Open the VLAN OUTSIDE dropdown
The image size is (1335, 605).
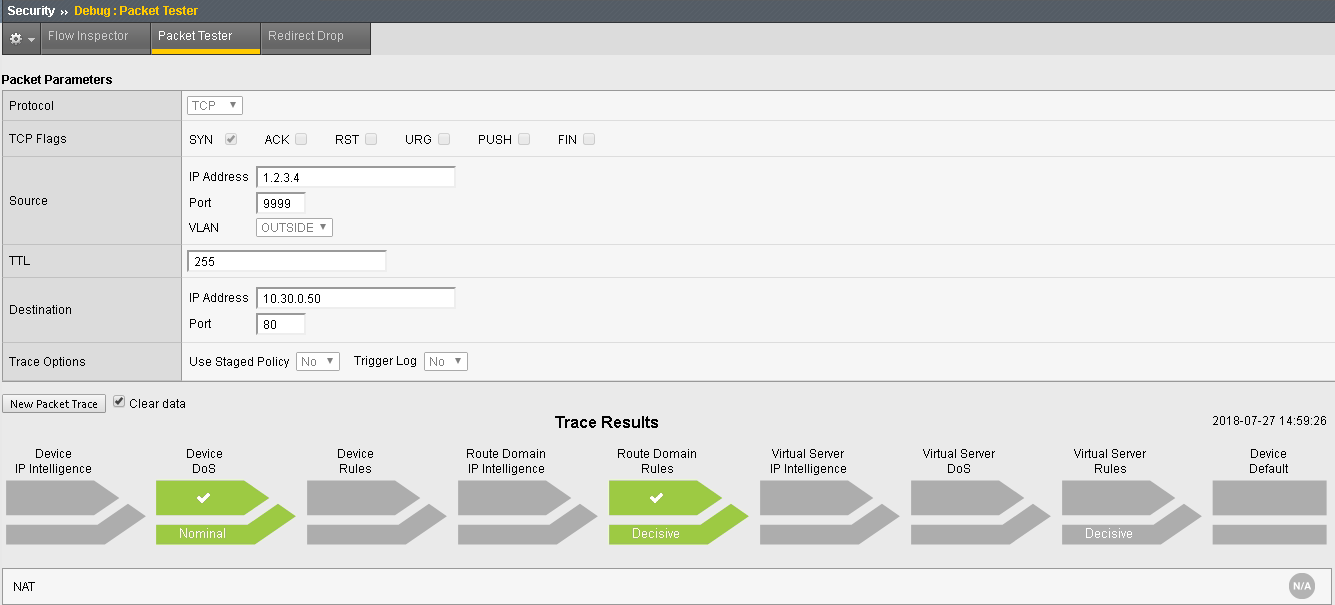pyautogui.click(x=295, y=227)
